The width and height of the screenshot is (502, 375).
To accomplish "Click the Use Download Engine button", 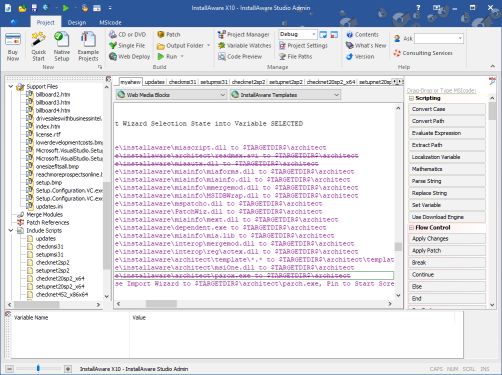I will pos(447,217).
